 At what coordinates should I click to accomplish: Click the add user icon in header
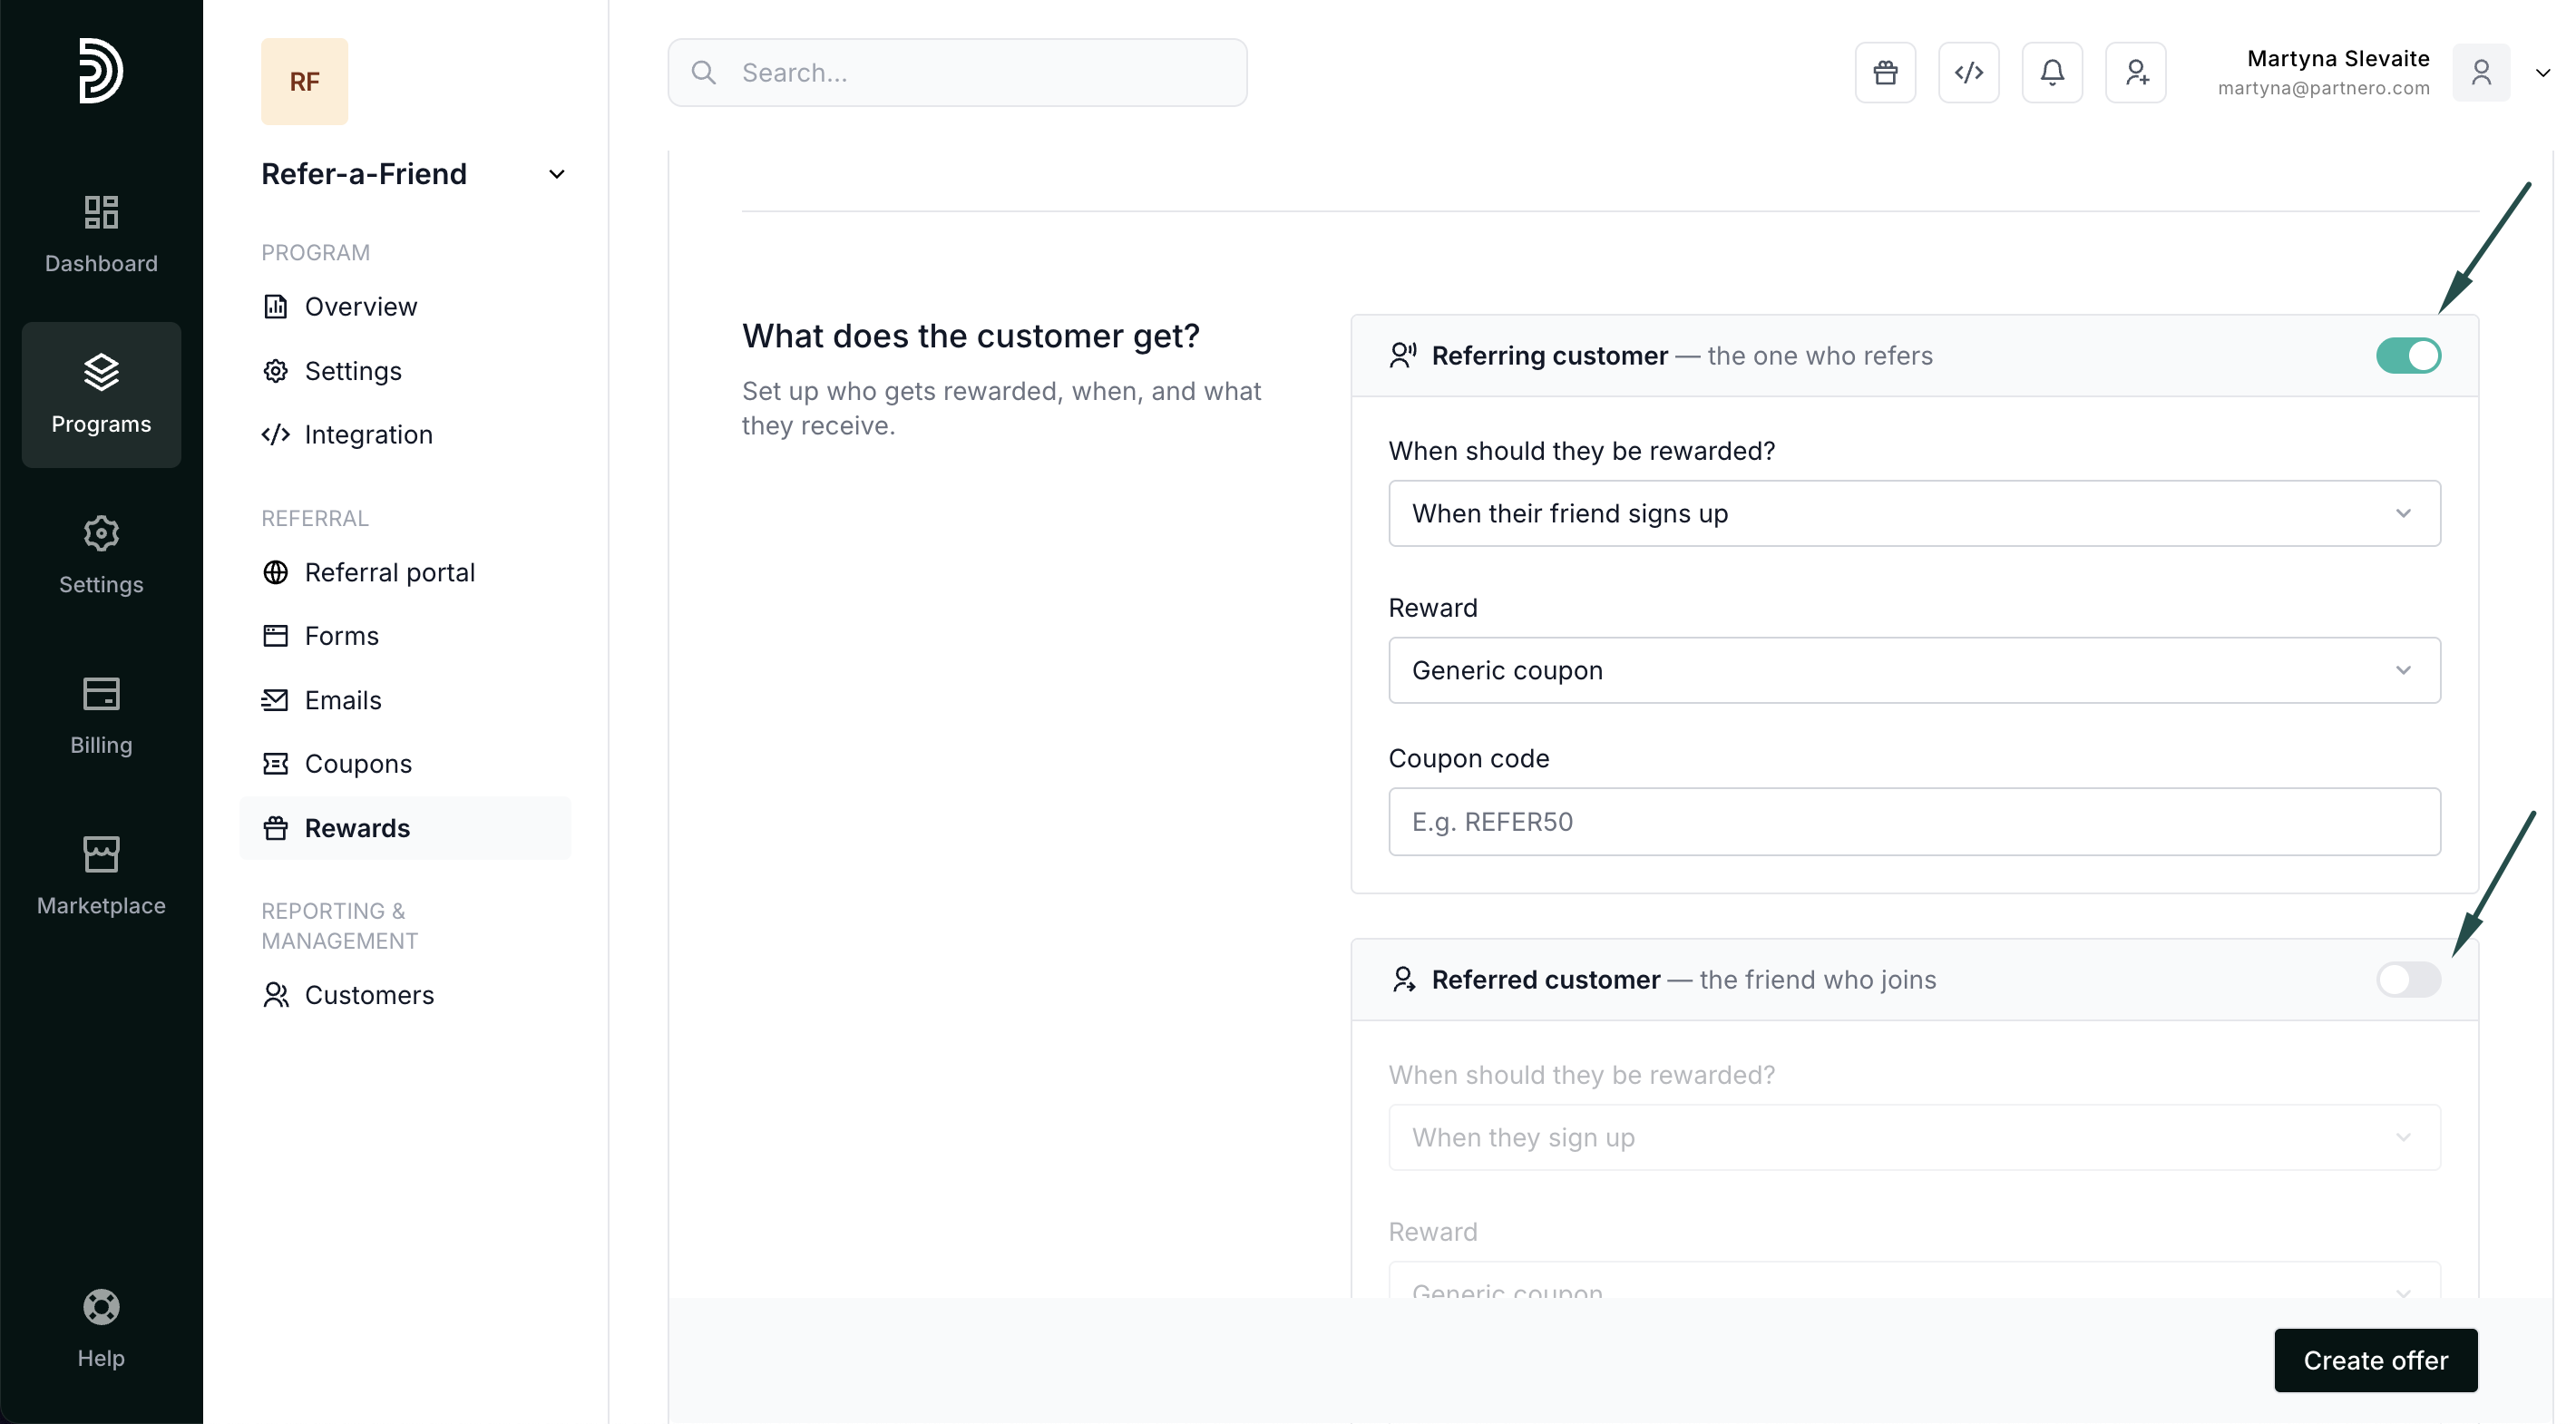[2135, 72]
